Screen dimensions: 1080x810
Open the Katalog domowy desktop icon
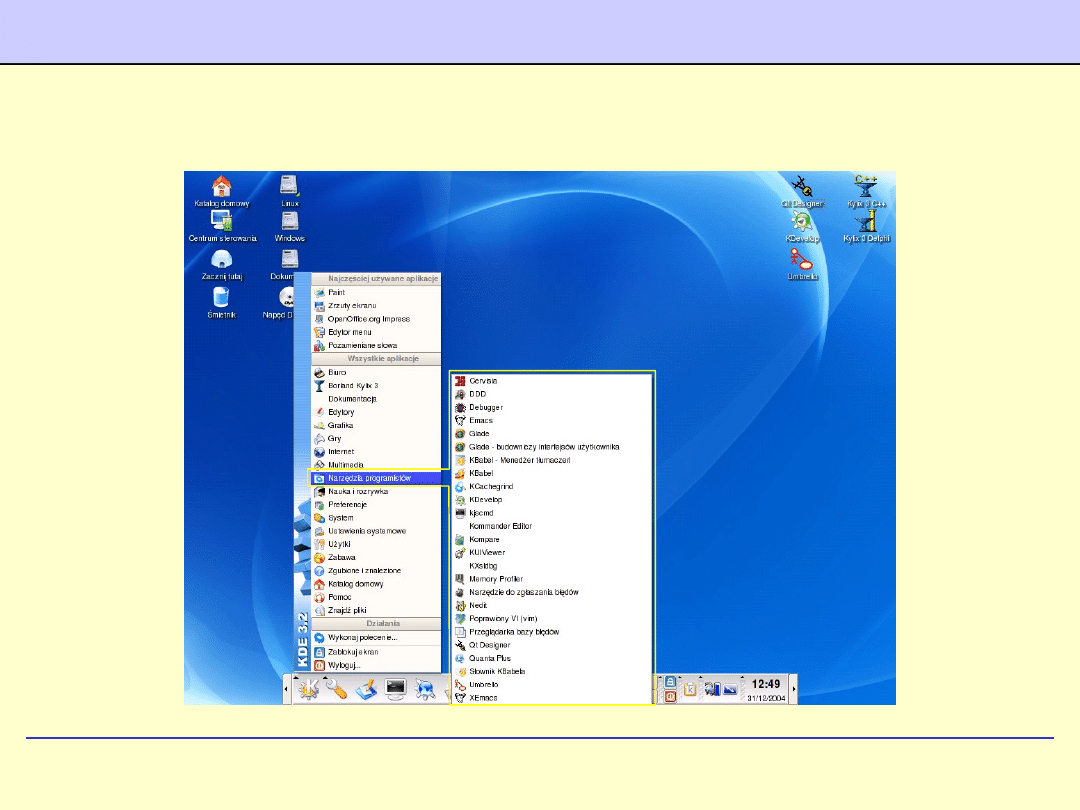coord(222,187)
